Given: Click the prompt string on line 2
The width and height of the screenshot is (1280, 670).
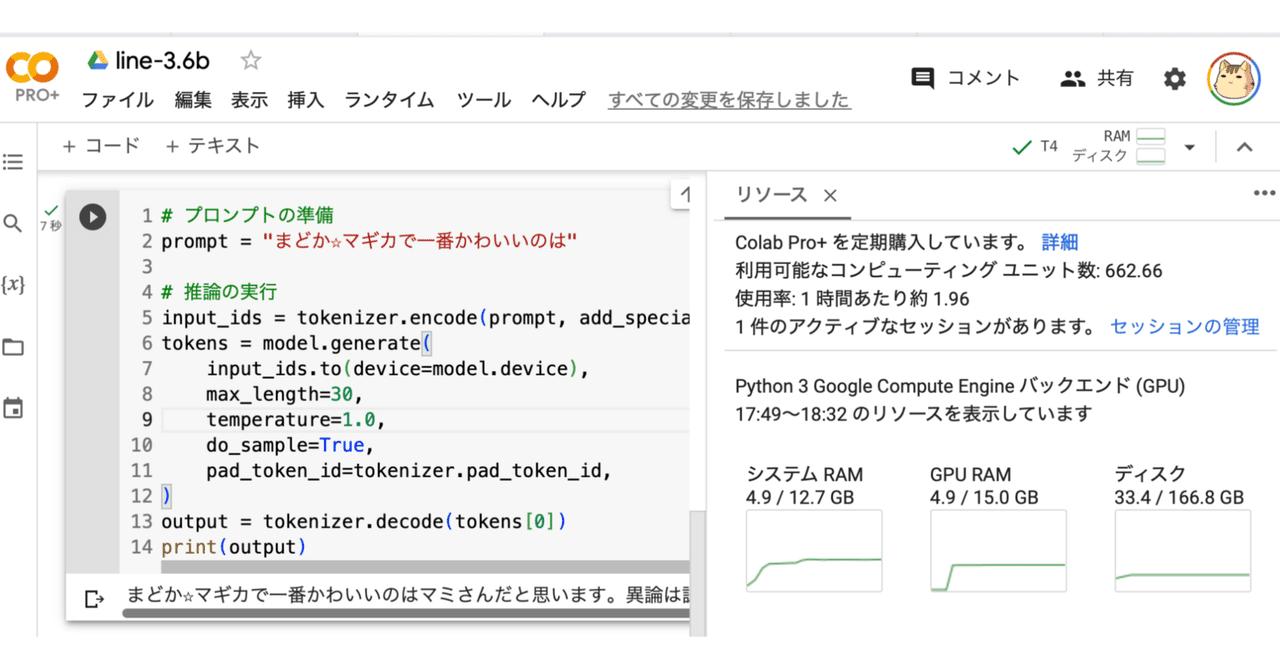Looking at the screenshot, I should click(421, 241).
